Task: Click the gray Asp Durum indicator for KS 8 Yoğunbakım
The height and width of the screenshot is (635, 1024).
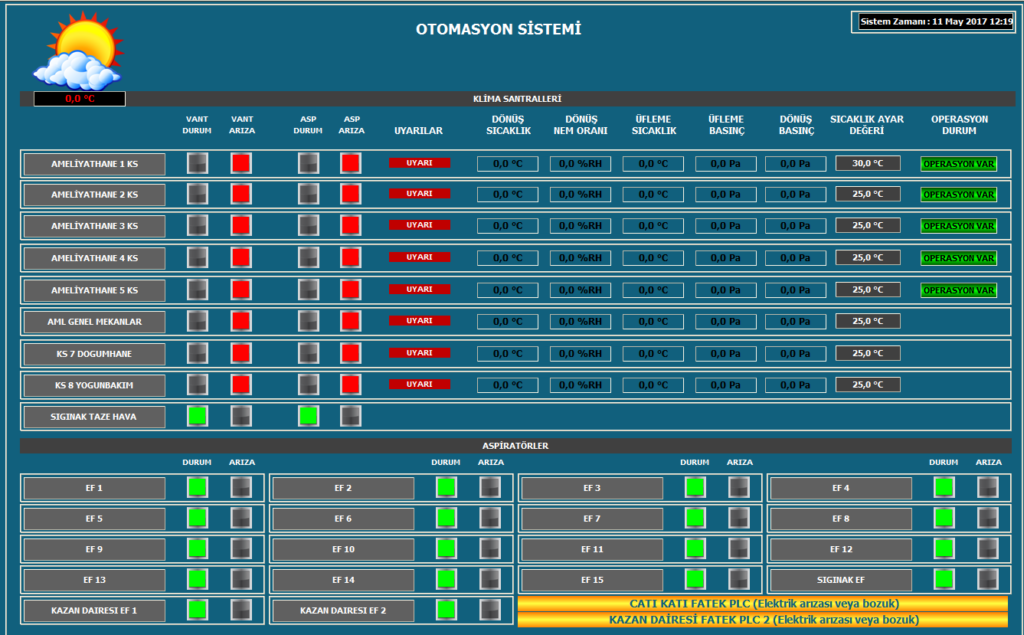Action: tap(308, 385)
